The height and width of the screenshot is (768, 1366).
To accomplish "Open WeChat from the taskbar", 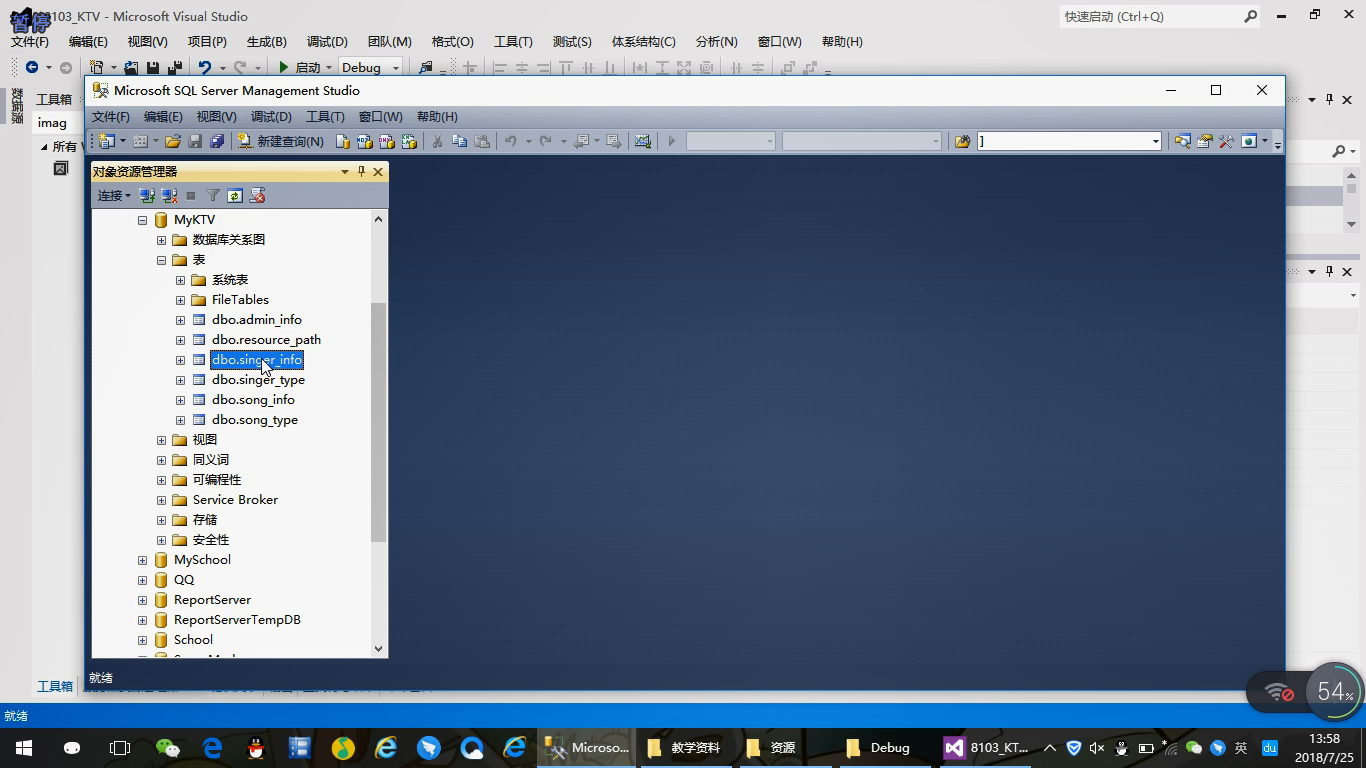I will [x=168, y=747].
